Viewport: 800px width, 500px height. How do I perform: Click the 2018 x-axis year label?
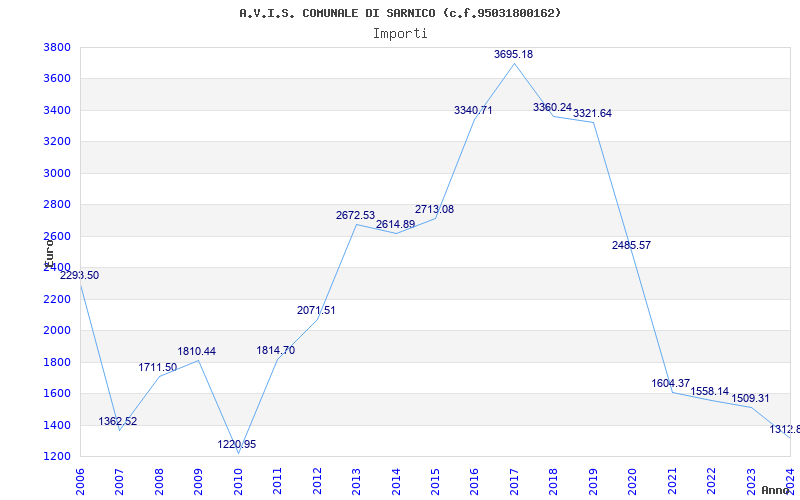click(554, 482)
